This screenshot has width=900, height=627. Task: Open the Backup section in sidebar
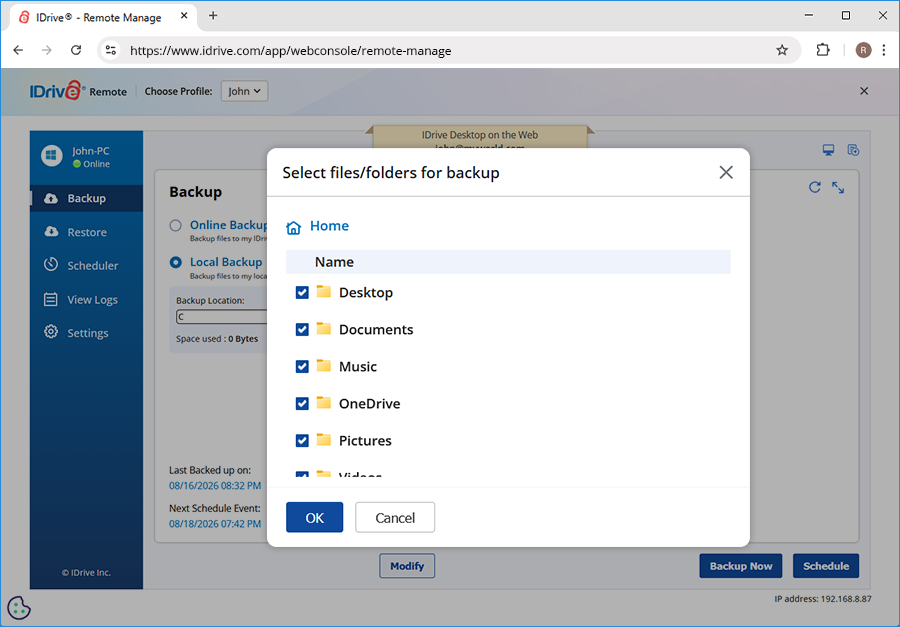pos(87,198)
